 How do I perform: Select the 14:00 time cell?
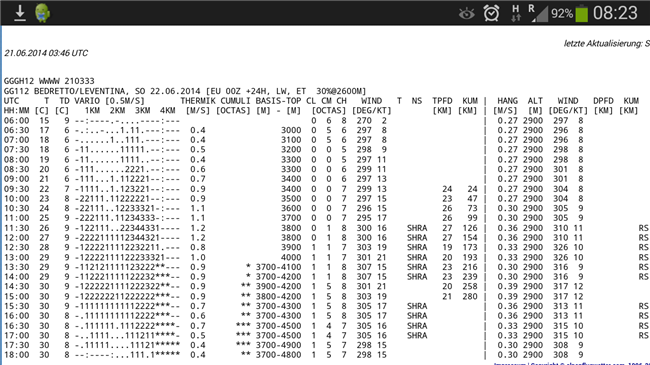coord(17,277)
